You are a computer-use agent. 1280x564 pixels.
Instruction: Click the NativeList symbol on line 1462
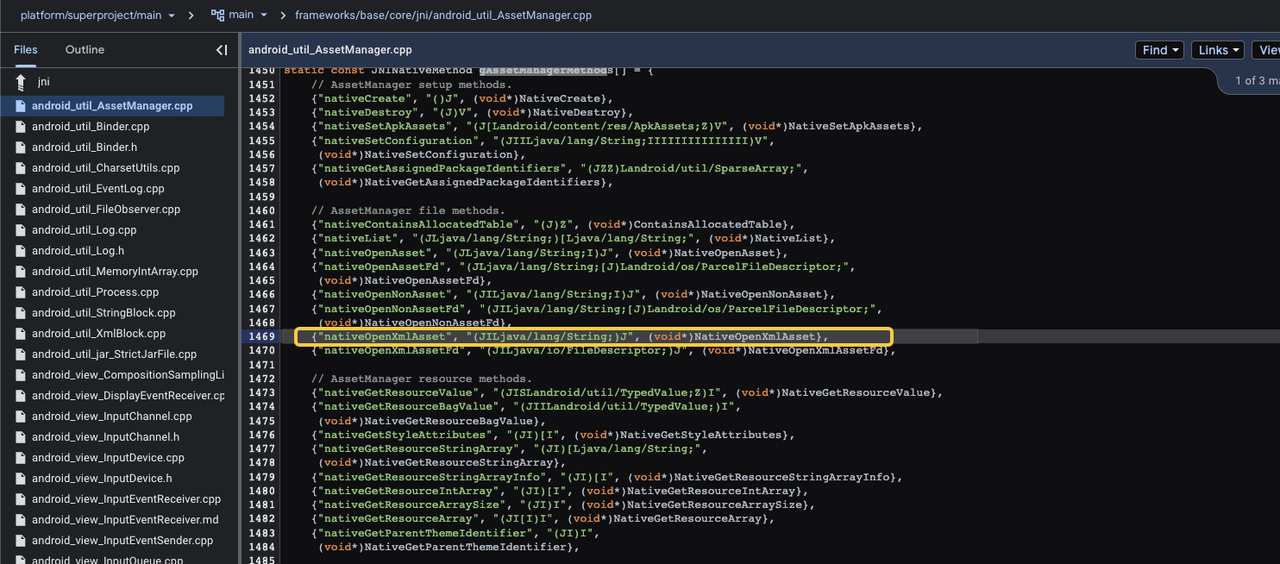[788, 239]
